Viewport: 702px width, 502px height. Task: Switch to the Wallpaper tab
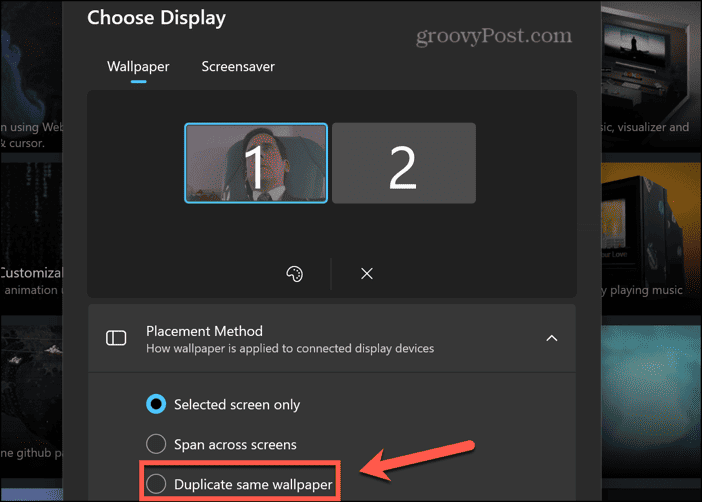[x=138, y=67]
